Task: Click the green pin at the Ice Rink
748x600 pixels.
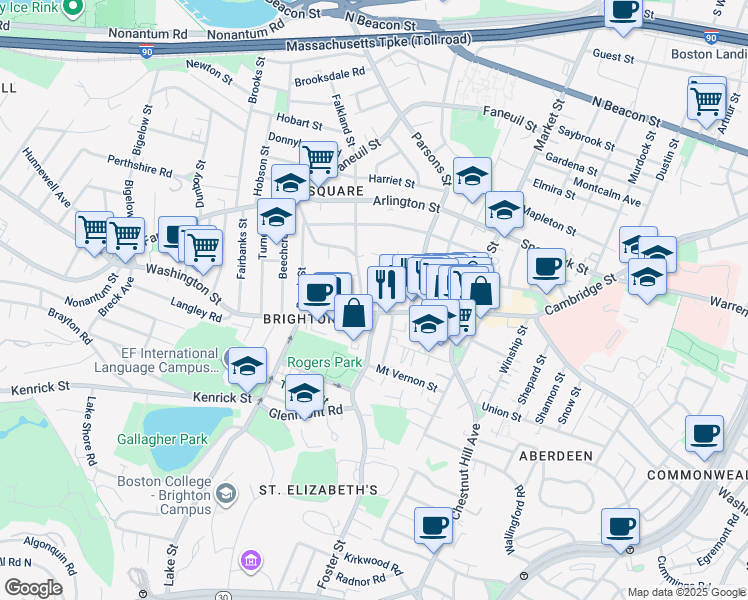Action: coord(73,8)
